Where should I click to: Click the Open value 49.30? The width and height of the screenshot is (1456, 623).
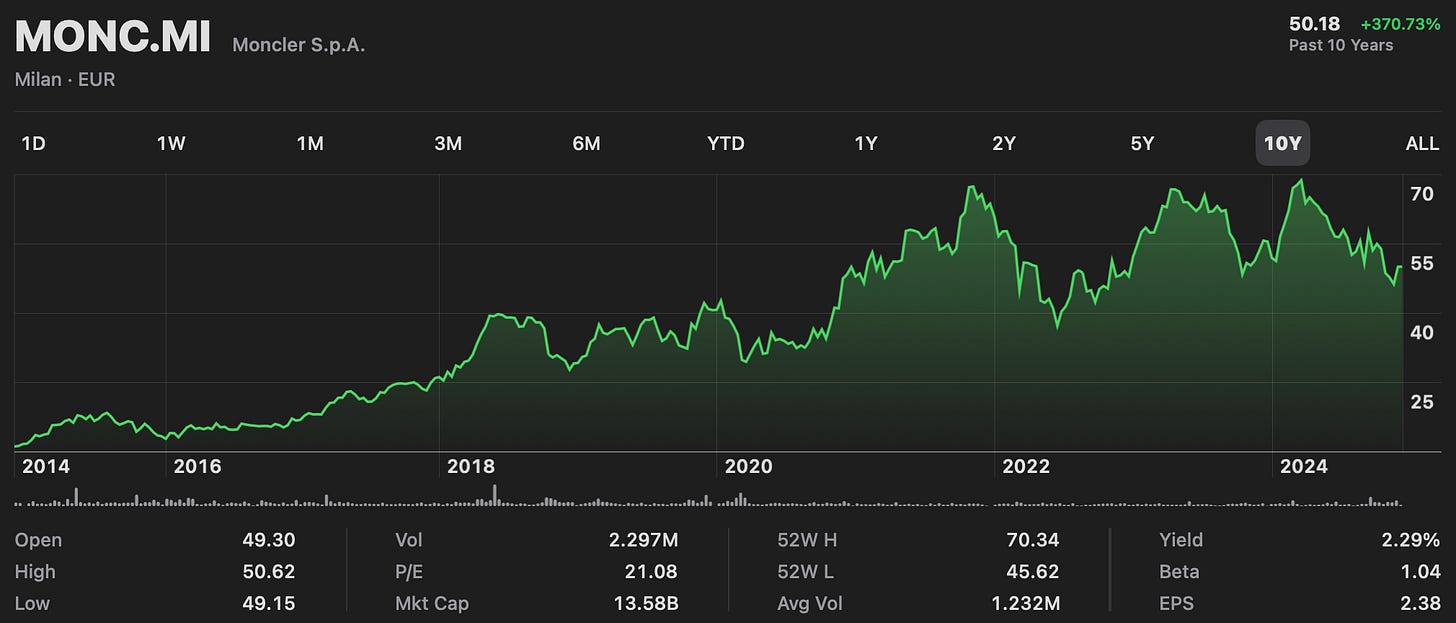pyautogui.click(x=269, y=540)
